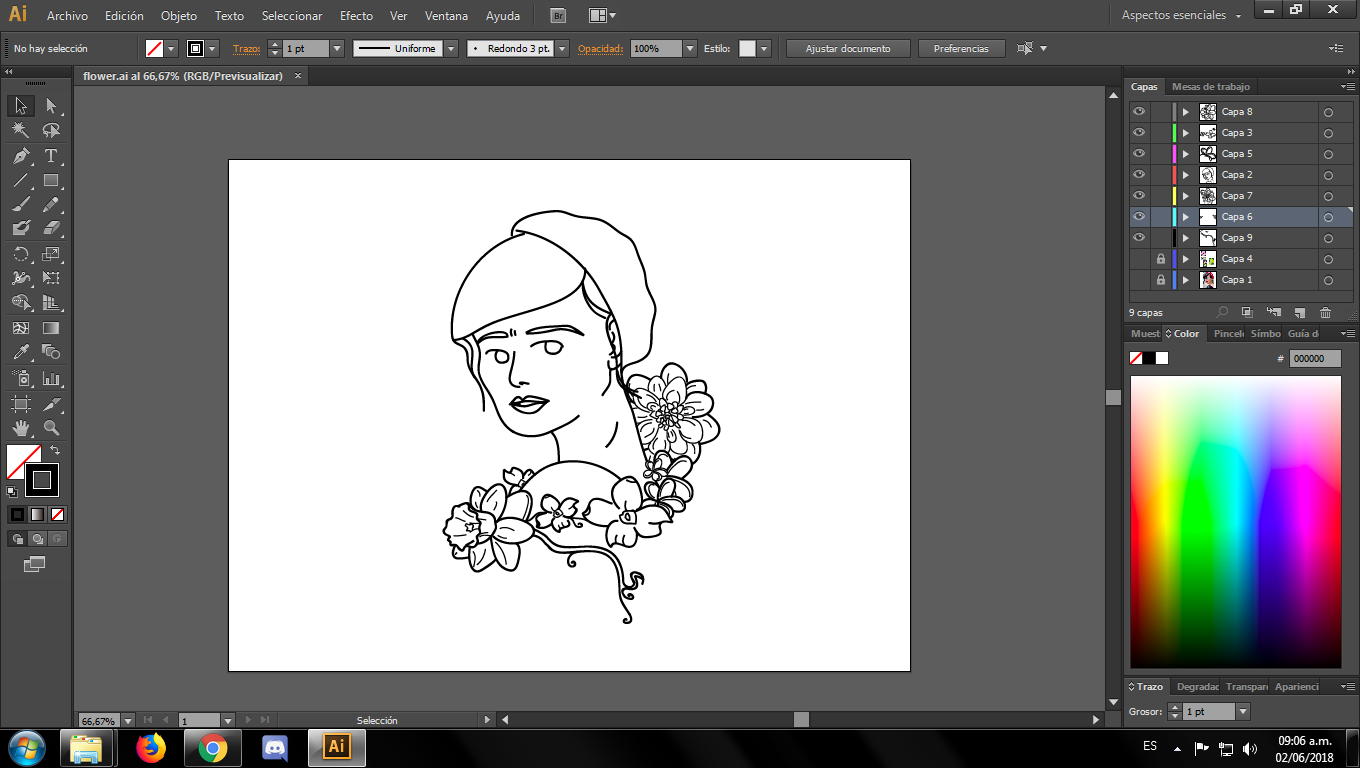Delete layer using trash icon in Capas
Viewport: 1360px width, 768px height.
coord(1326,313)
